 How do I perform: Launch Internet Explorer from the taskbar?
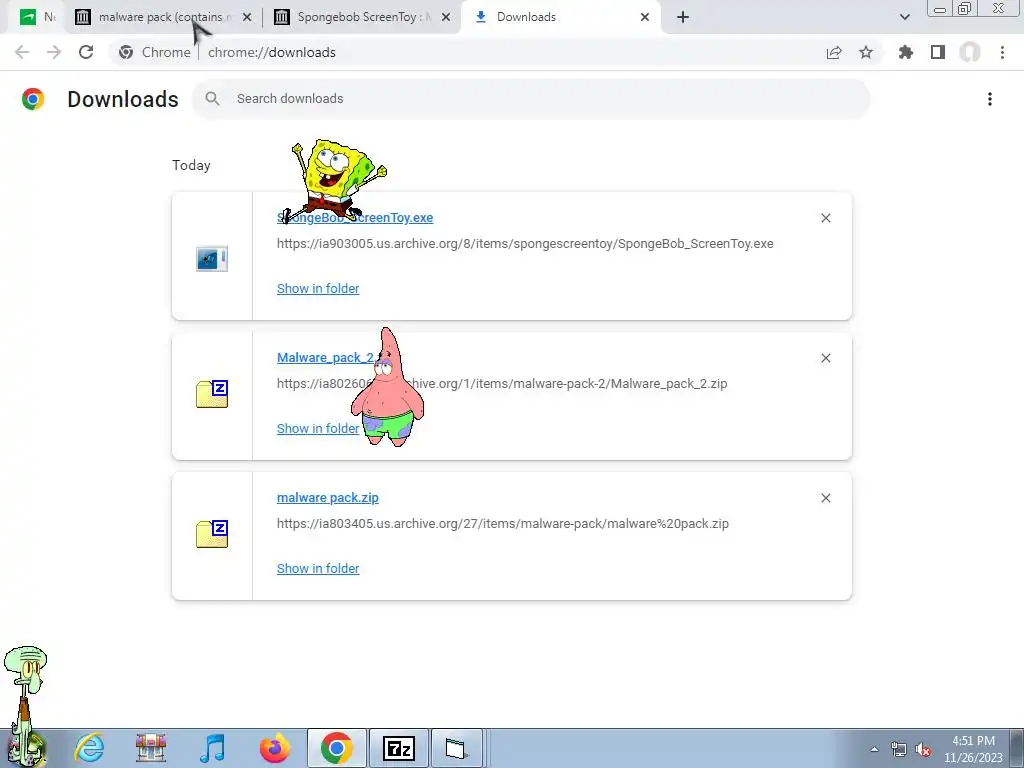[x=89, y=748]
